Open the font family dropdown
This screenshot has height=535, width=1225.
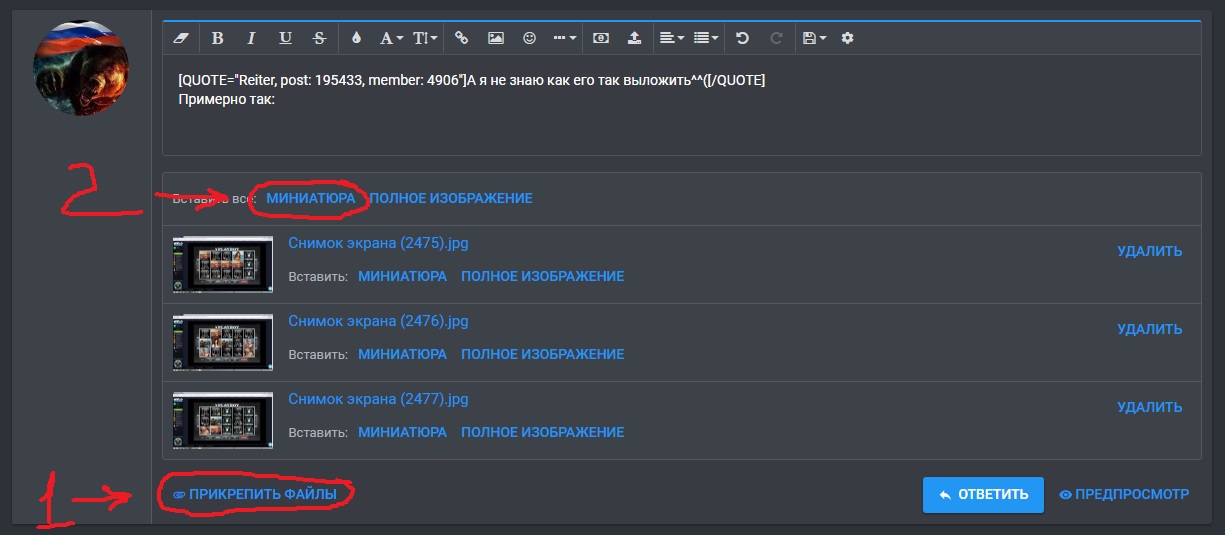coord(391,38)
